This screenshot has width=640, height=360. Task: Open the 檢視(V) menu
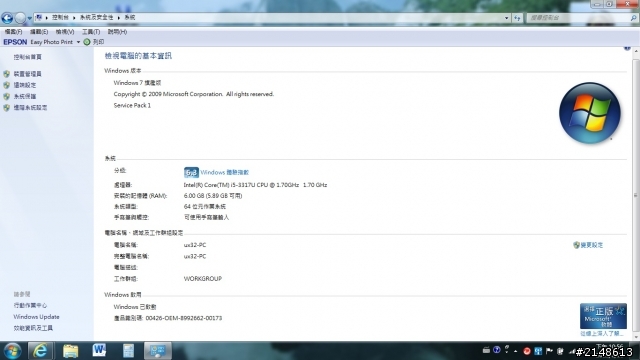(x=65, y=31)
